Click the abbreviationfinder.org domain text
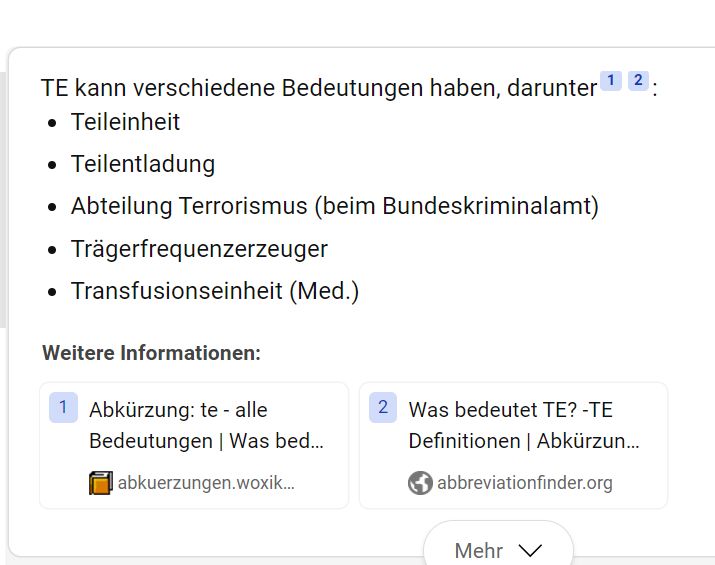Viewport: 715px width, 565px height. (x=524, y=483)
